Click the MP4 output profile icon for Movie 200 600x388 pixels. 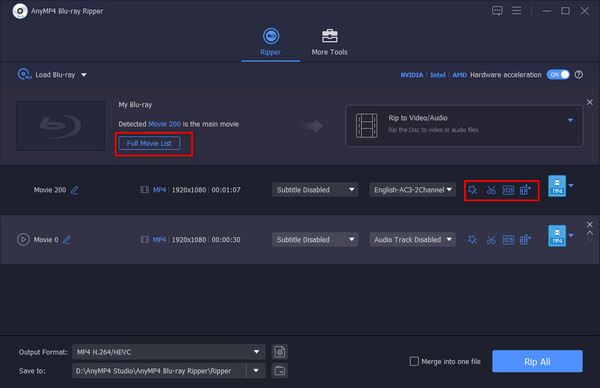coord(557,186)
